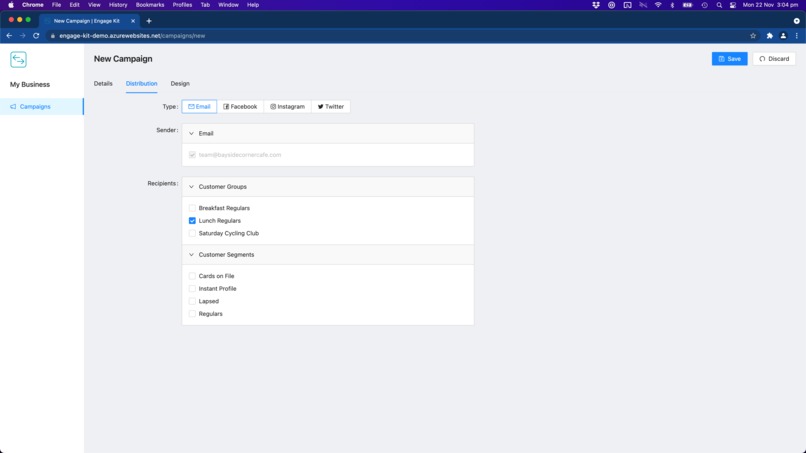Enable the Instant Profile segment checkbox
This screenshot has height=453, width=806.
pos(192,288)
